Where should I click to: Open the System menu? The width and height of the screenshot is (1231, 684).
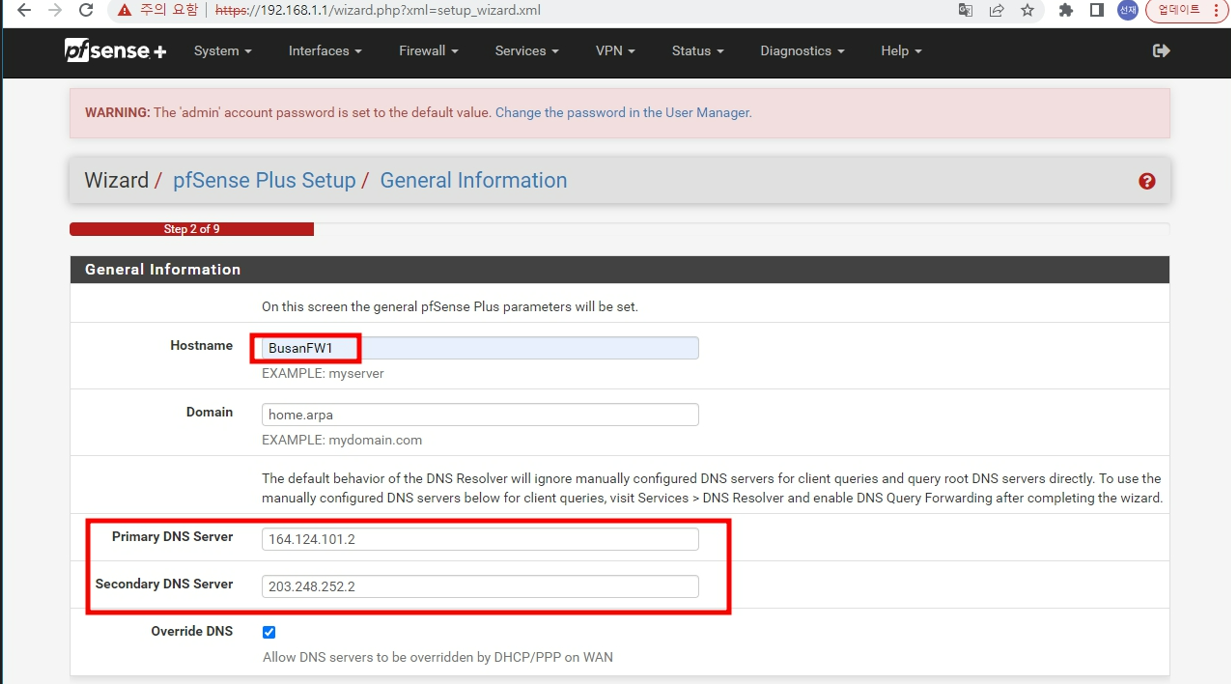click(x=222, y=51)
